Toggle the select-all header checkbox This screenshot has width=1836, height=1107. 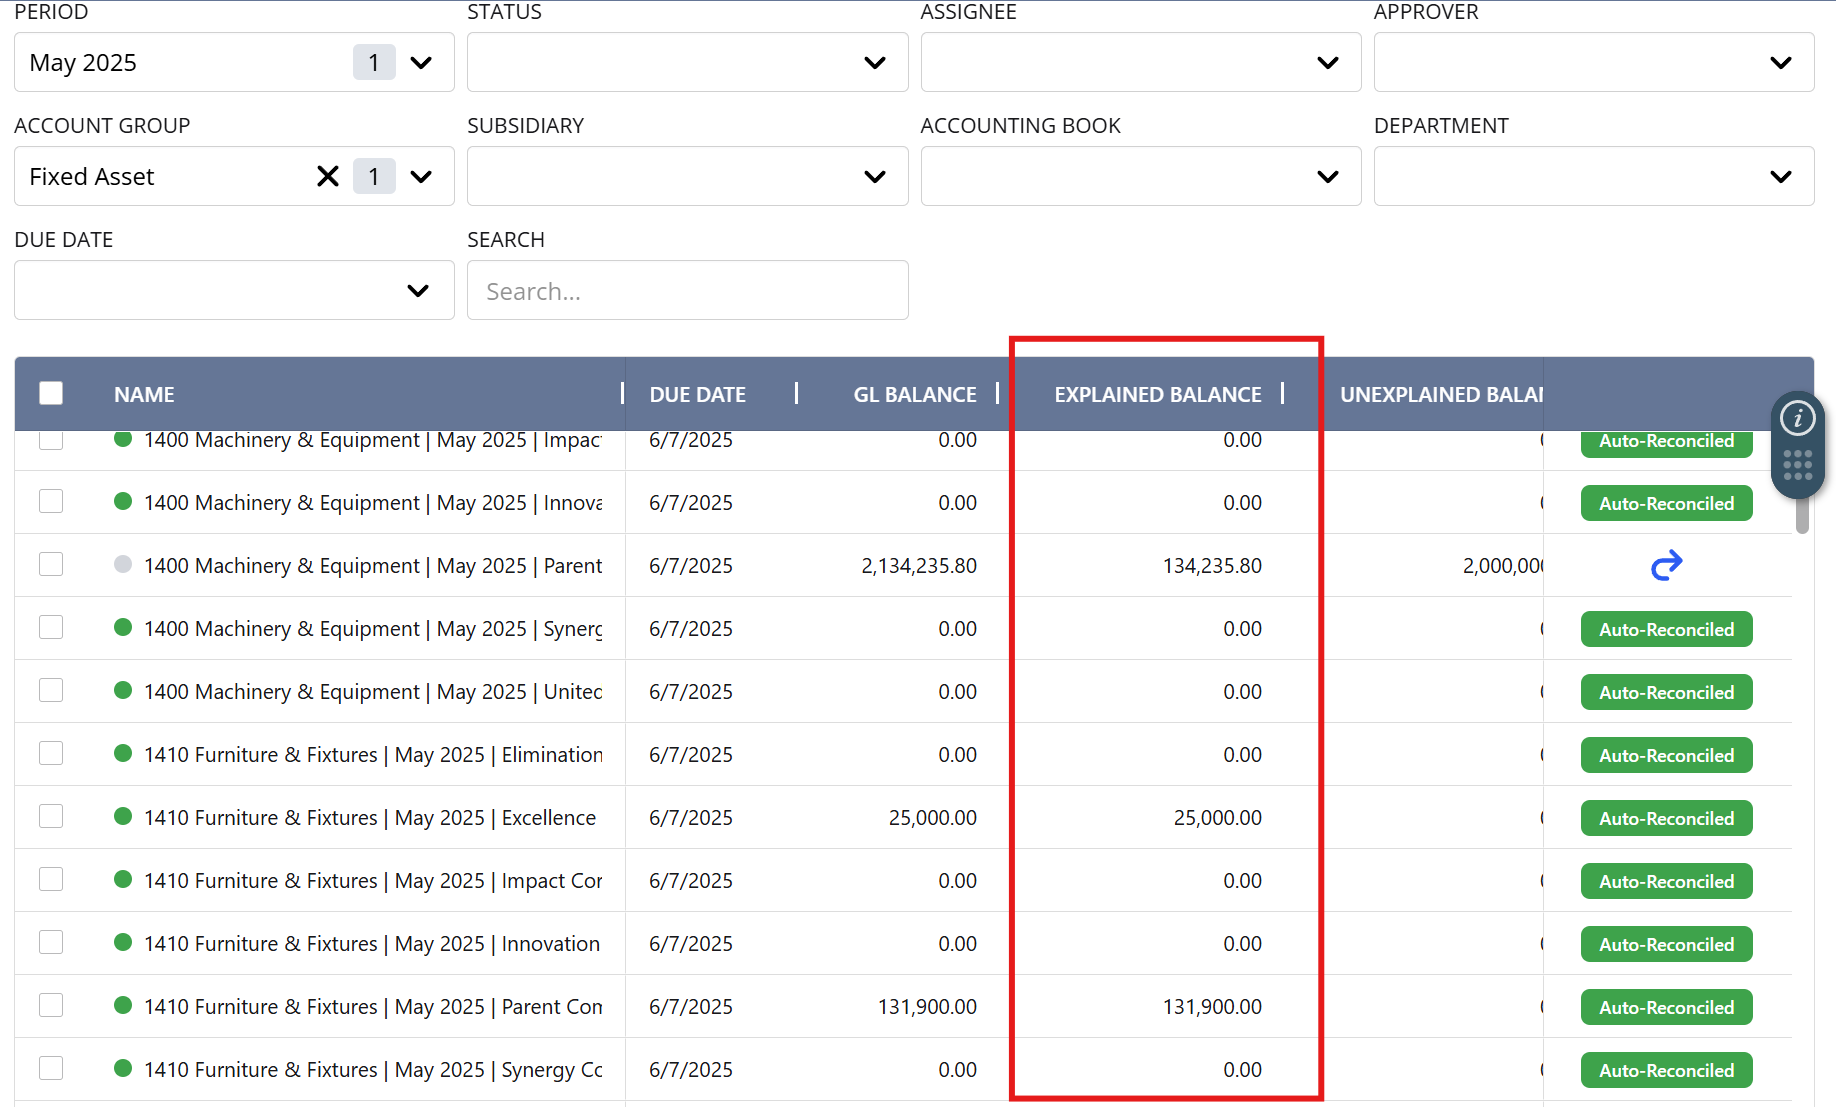tap(51, 393)
